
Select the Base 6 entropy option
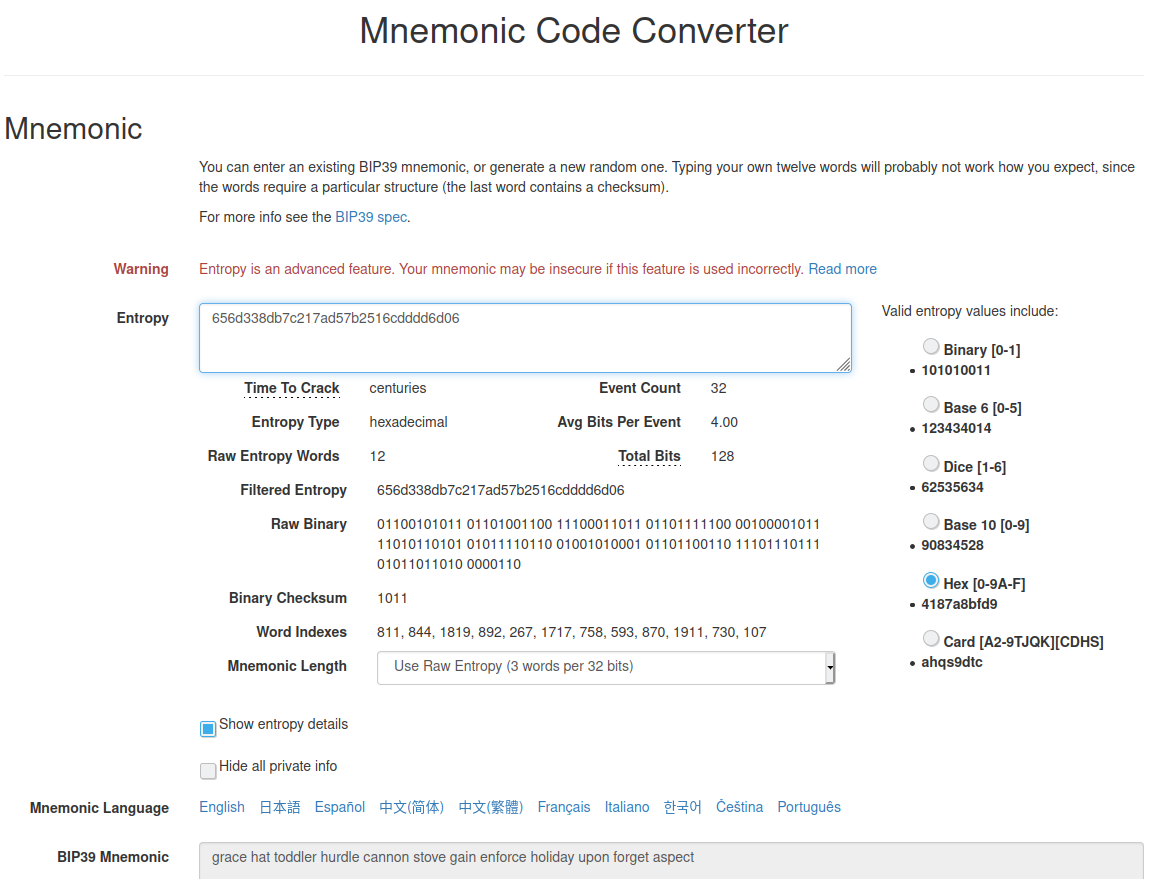point(931,404)
